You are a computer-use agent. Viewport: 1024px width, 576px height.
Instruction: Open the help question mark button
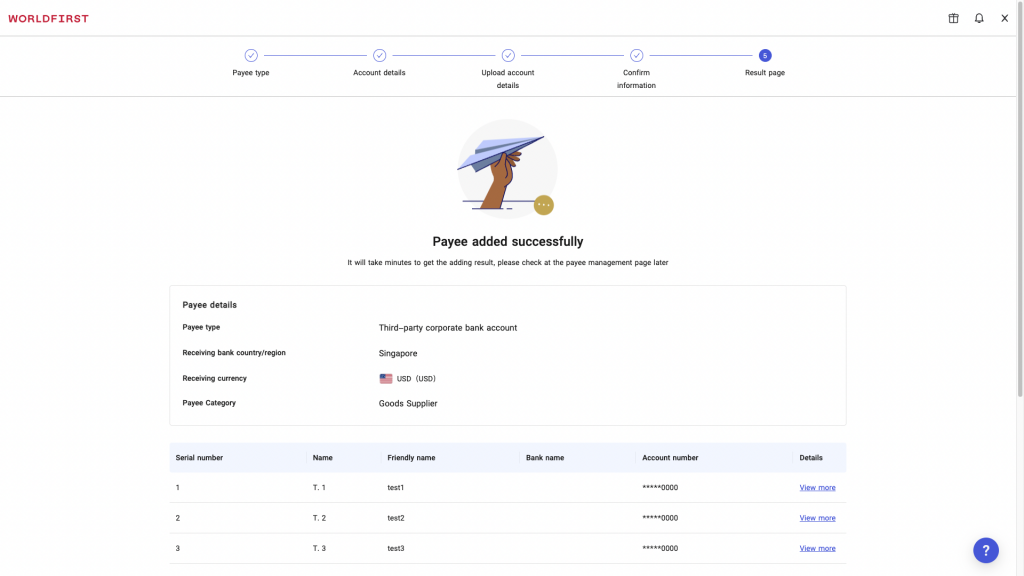tap(985, 550)
